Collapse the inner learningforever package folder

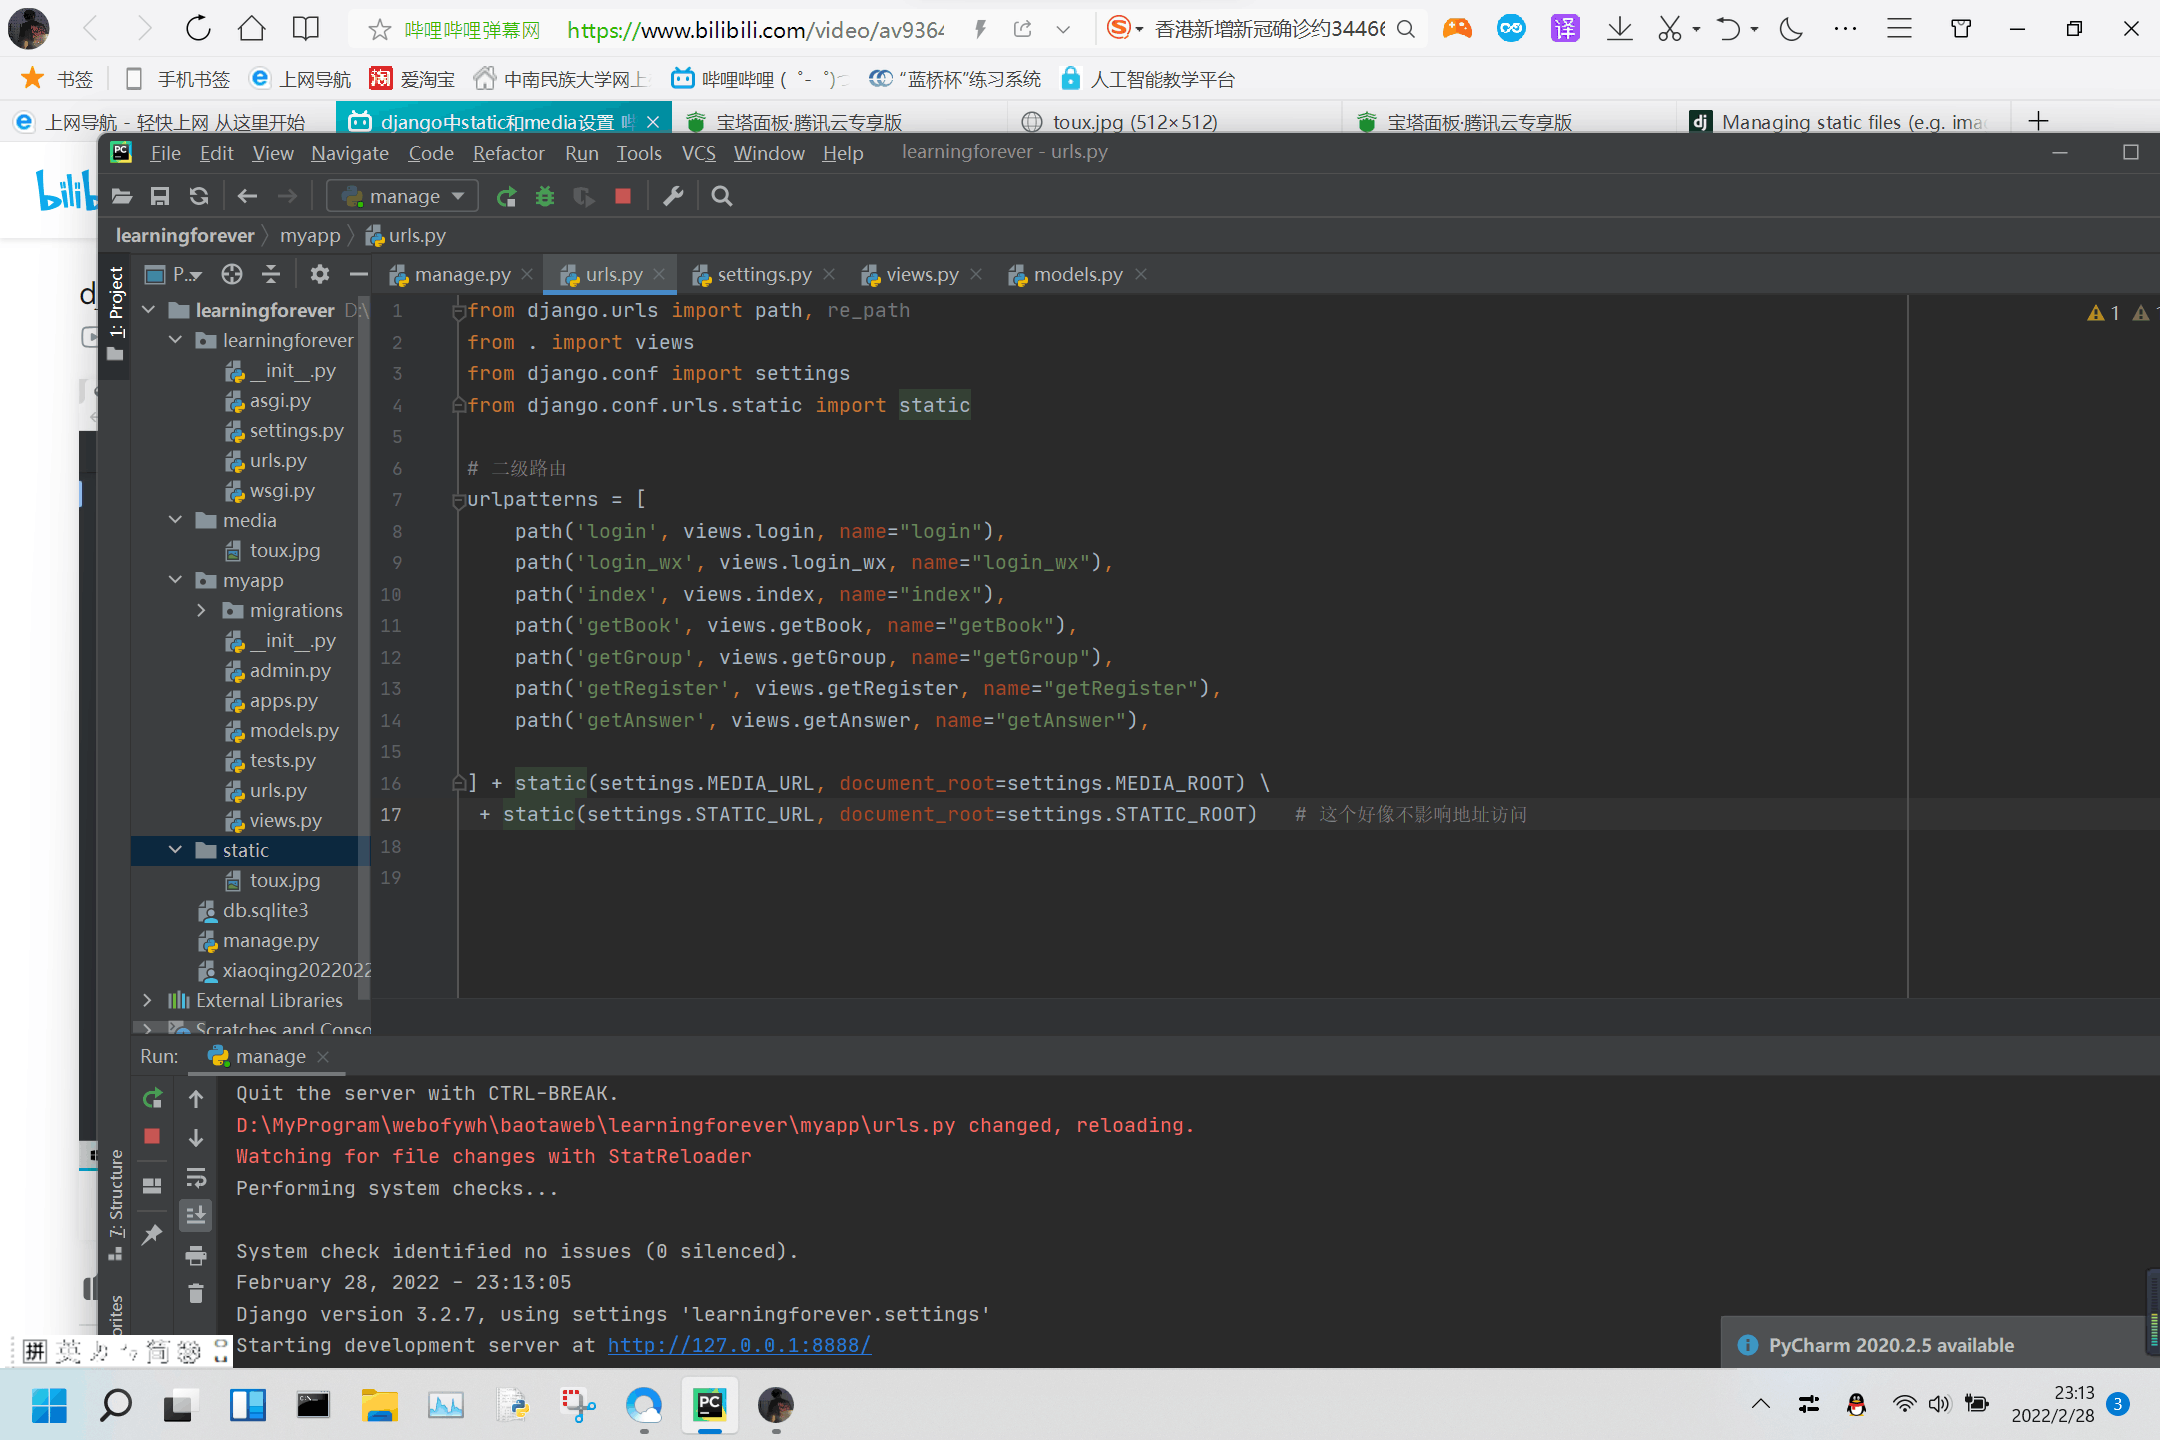176,340
